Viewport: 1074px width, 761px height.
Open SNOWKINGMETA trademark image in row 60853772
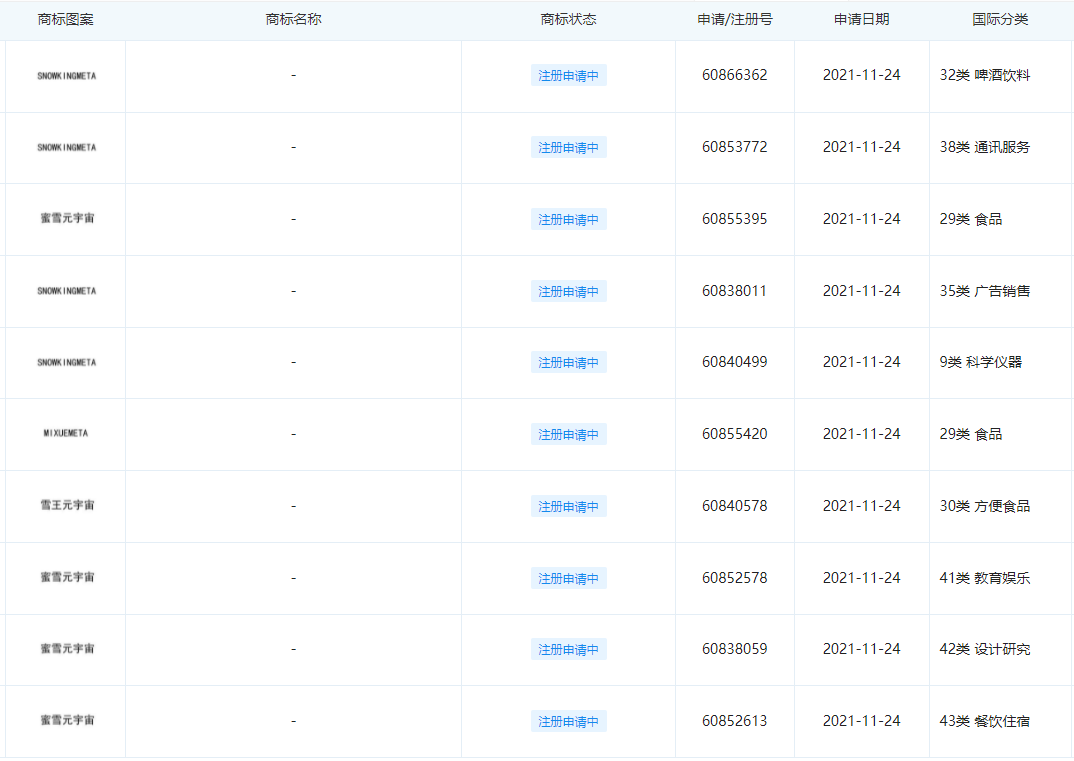66,147
